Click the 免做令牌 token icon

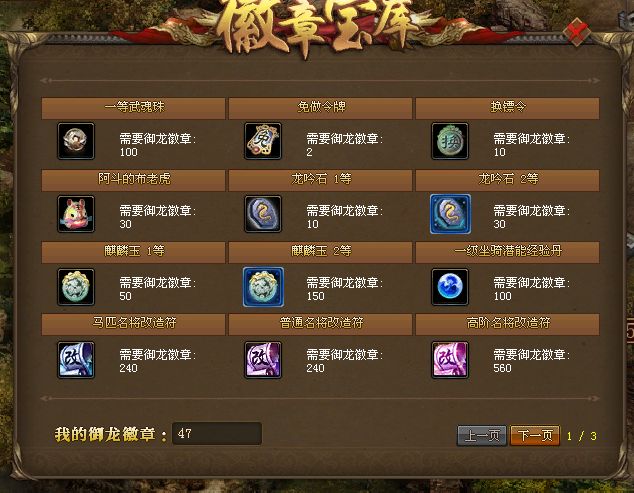tap(263, 141)
